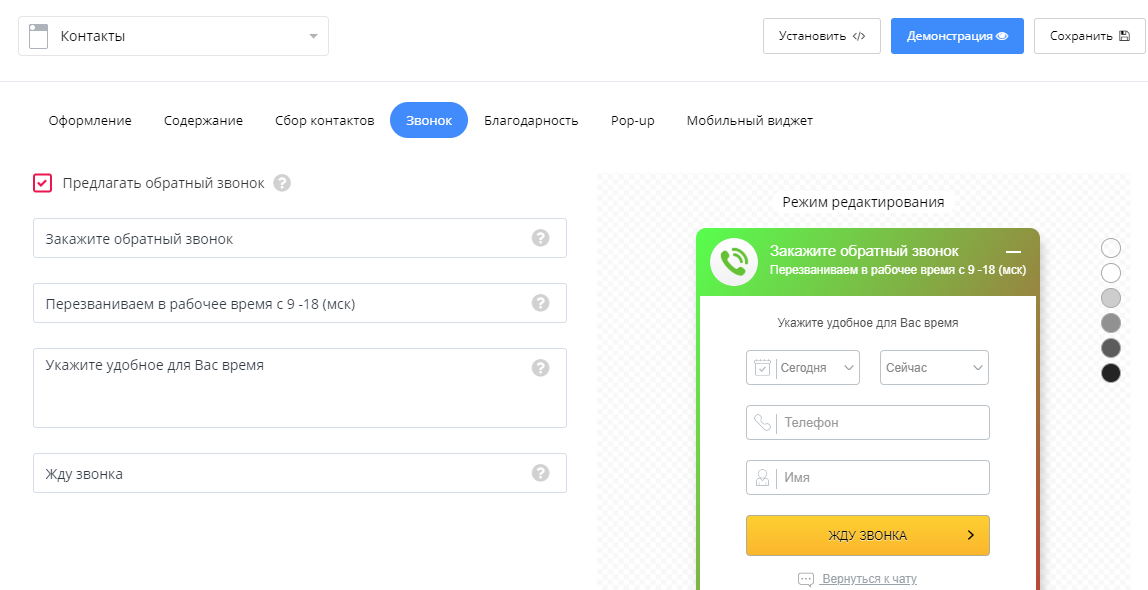Click the preview text Укажите удобное для Вас время

click(x=868, y=323)
